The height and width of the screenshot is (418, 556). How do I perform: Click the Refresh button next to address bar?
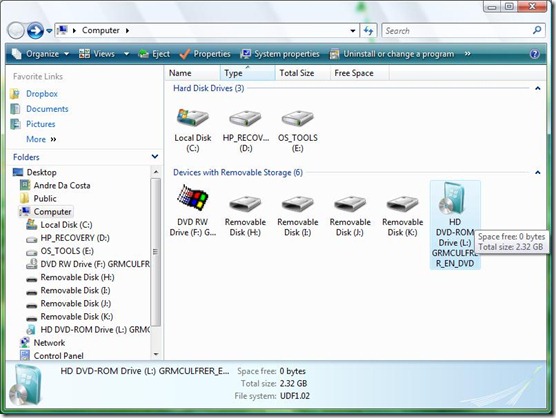[x=368, y=31]
